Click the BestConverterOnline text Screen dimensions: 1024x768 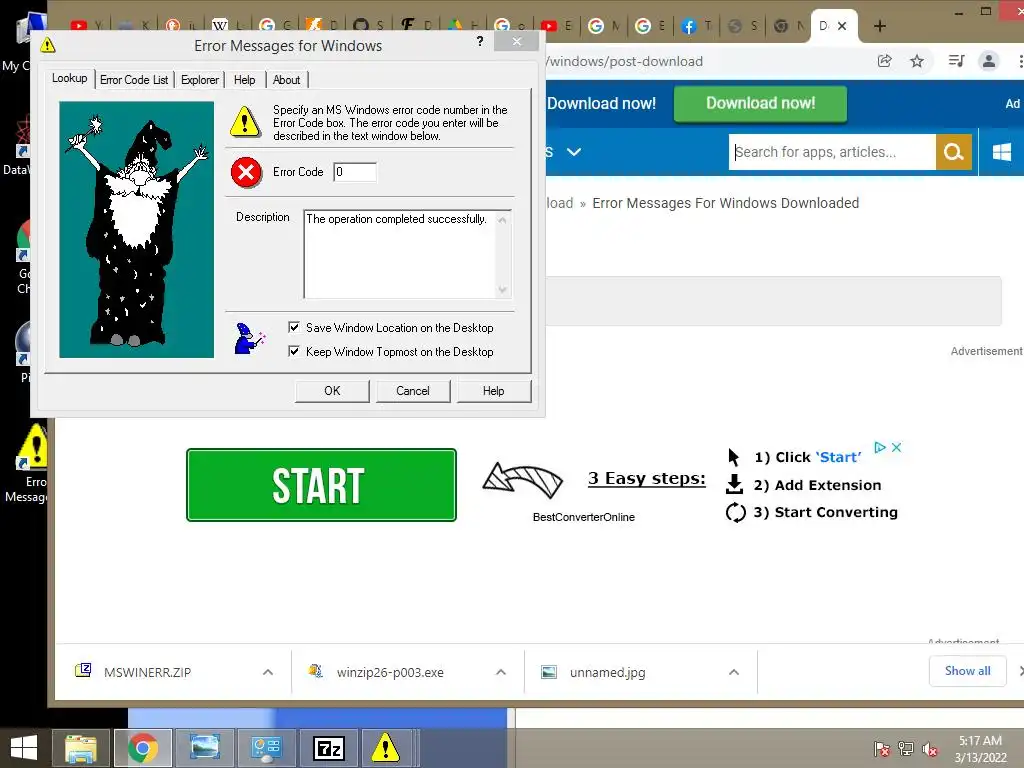coord(584,517)
